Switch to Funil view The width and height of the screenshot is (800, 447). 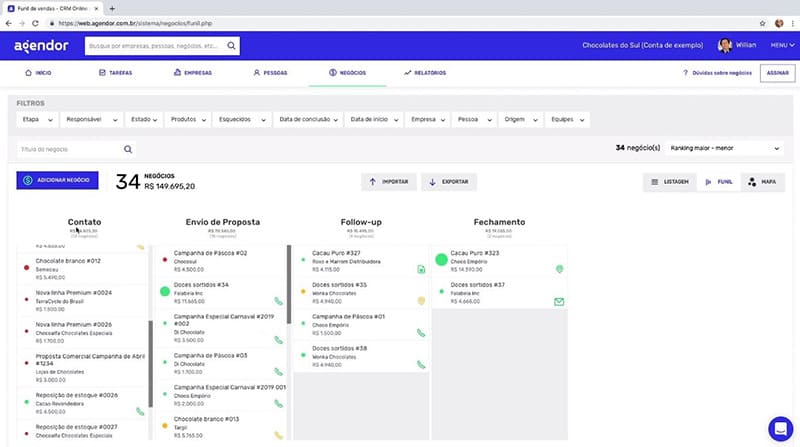(x=717, y=182)
